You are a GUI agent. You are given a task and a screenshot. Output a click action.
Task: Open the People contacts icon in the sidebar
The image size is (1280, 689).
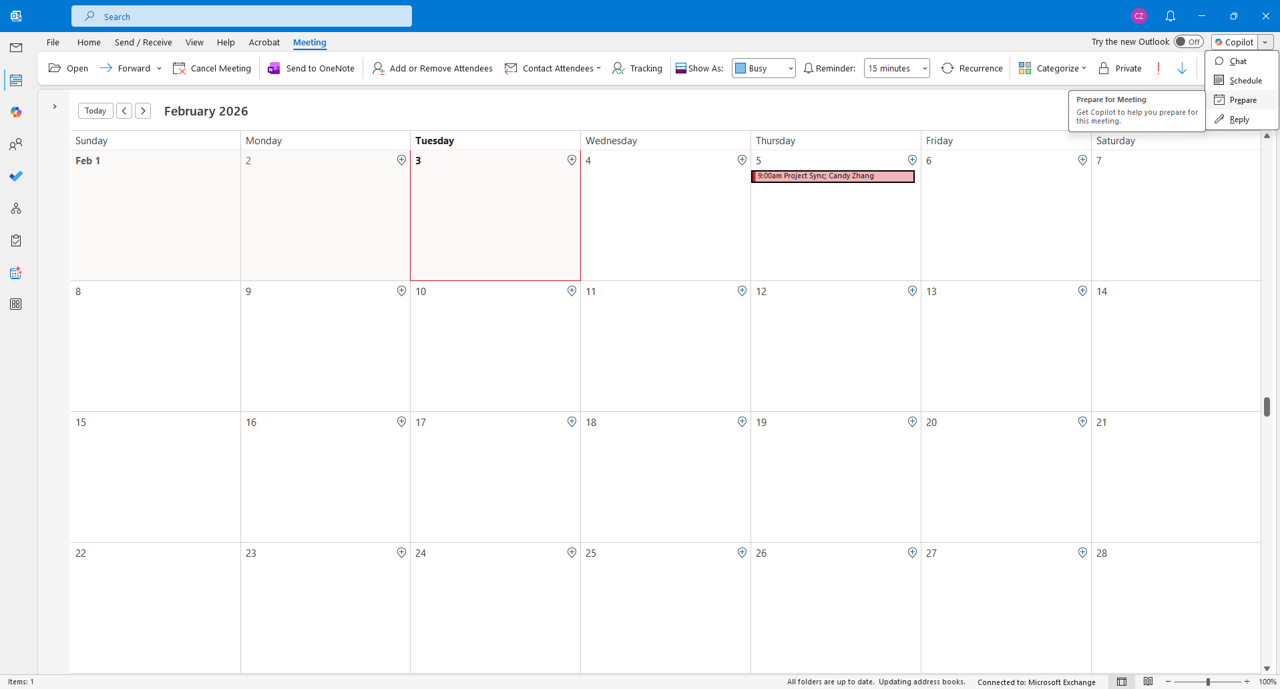click(x=16, y=145)
